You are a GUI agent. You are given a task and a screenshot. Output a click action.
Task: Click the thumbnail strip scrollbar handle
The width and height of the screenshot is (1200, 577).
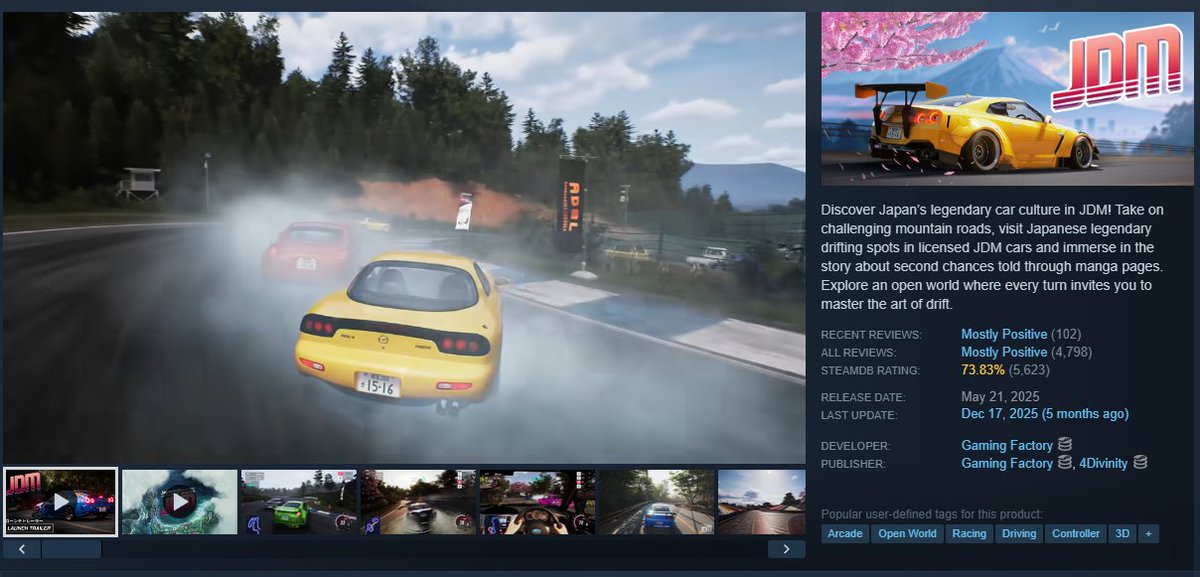coord(71,549)
